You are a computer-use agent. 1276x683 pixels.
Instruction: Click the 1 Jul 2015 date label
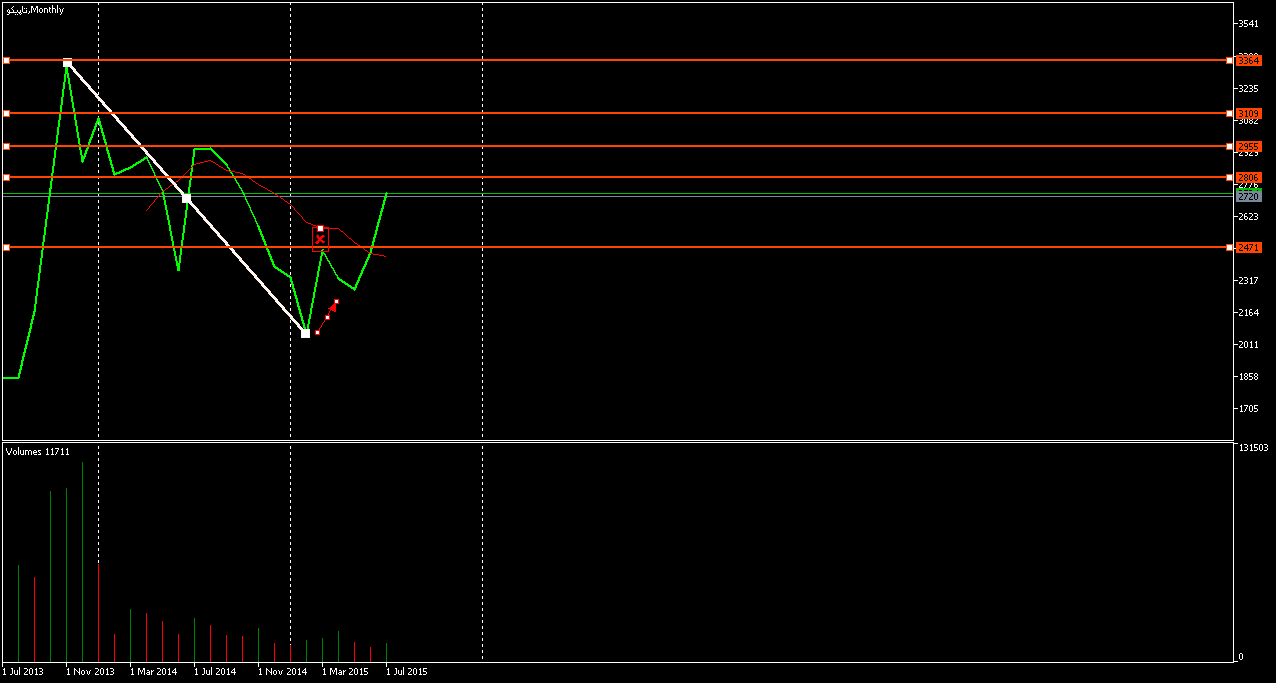click(x=406, y=671)
